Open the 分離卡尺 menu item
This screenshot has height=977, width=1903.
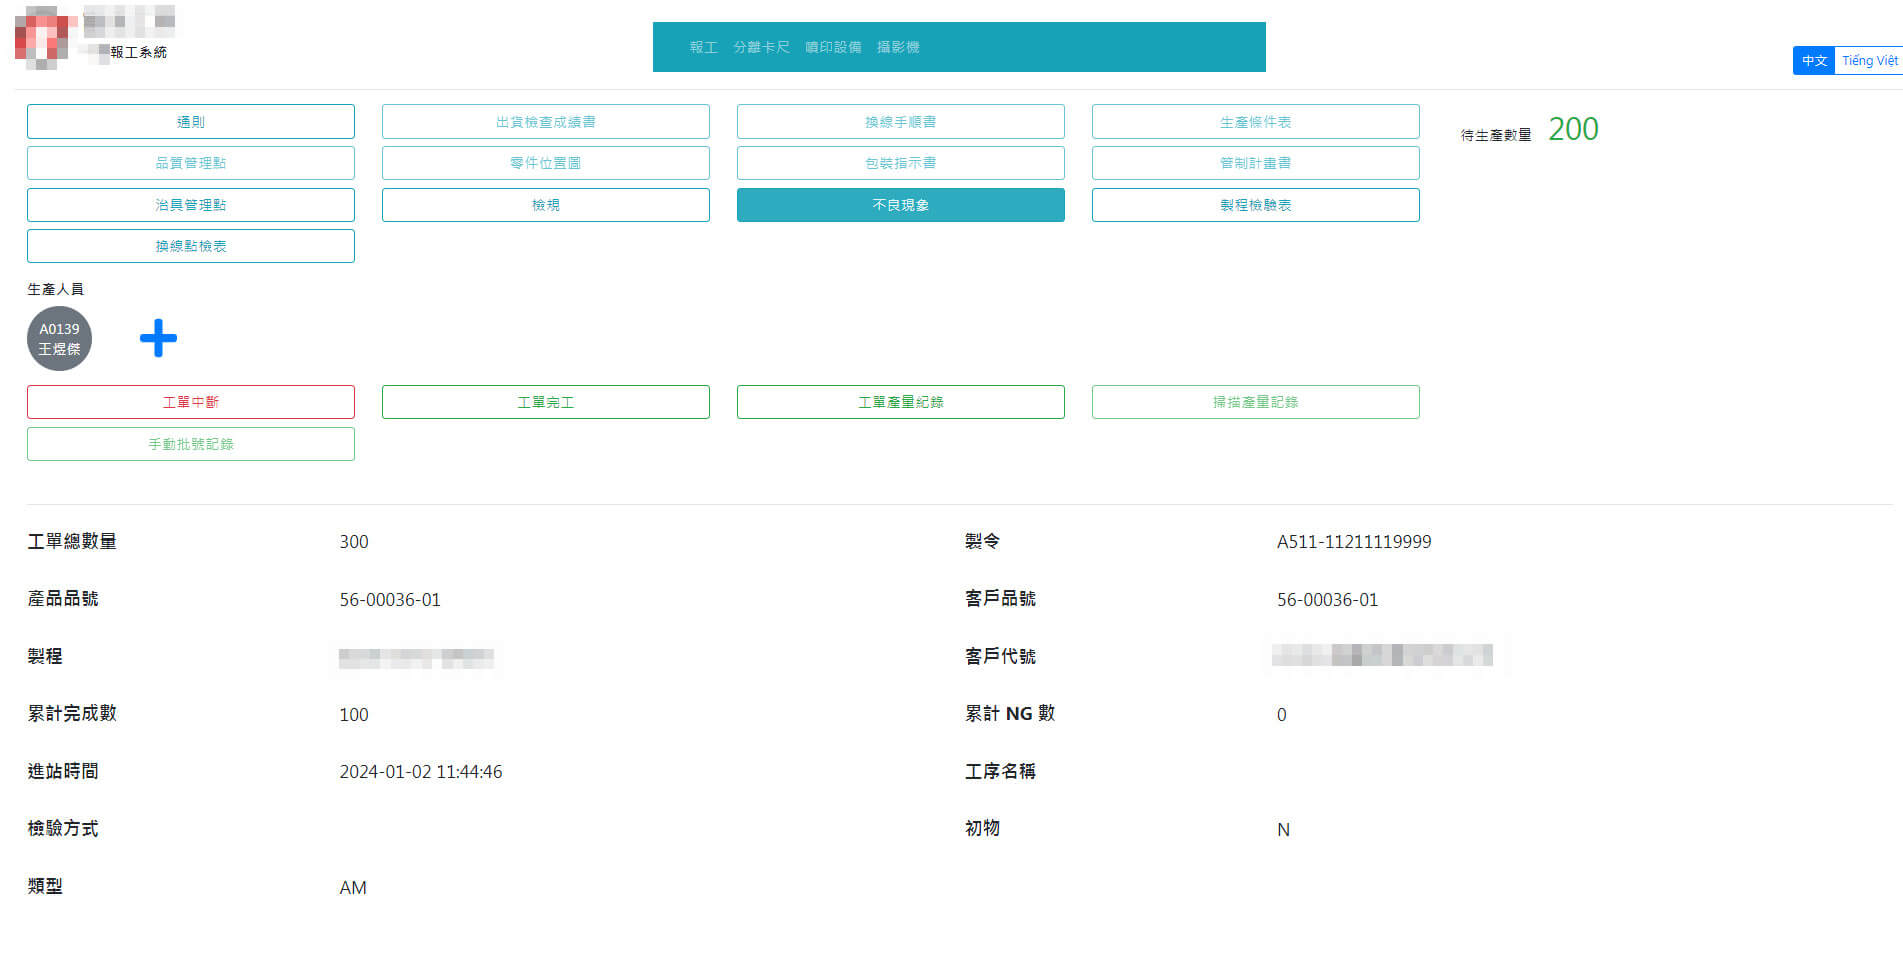[761, 46]
